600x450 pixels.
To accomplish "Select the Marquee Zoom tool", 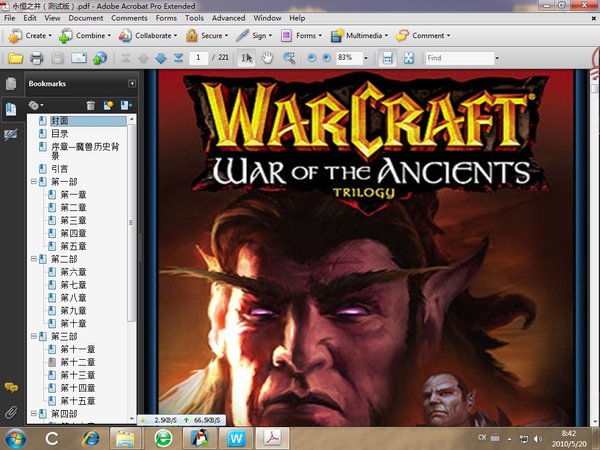I will click(x=289, y=58).
